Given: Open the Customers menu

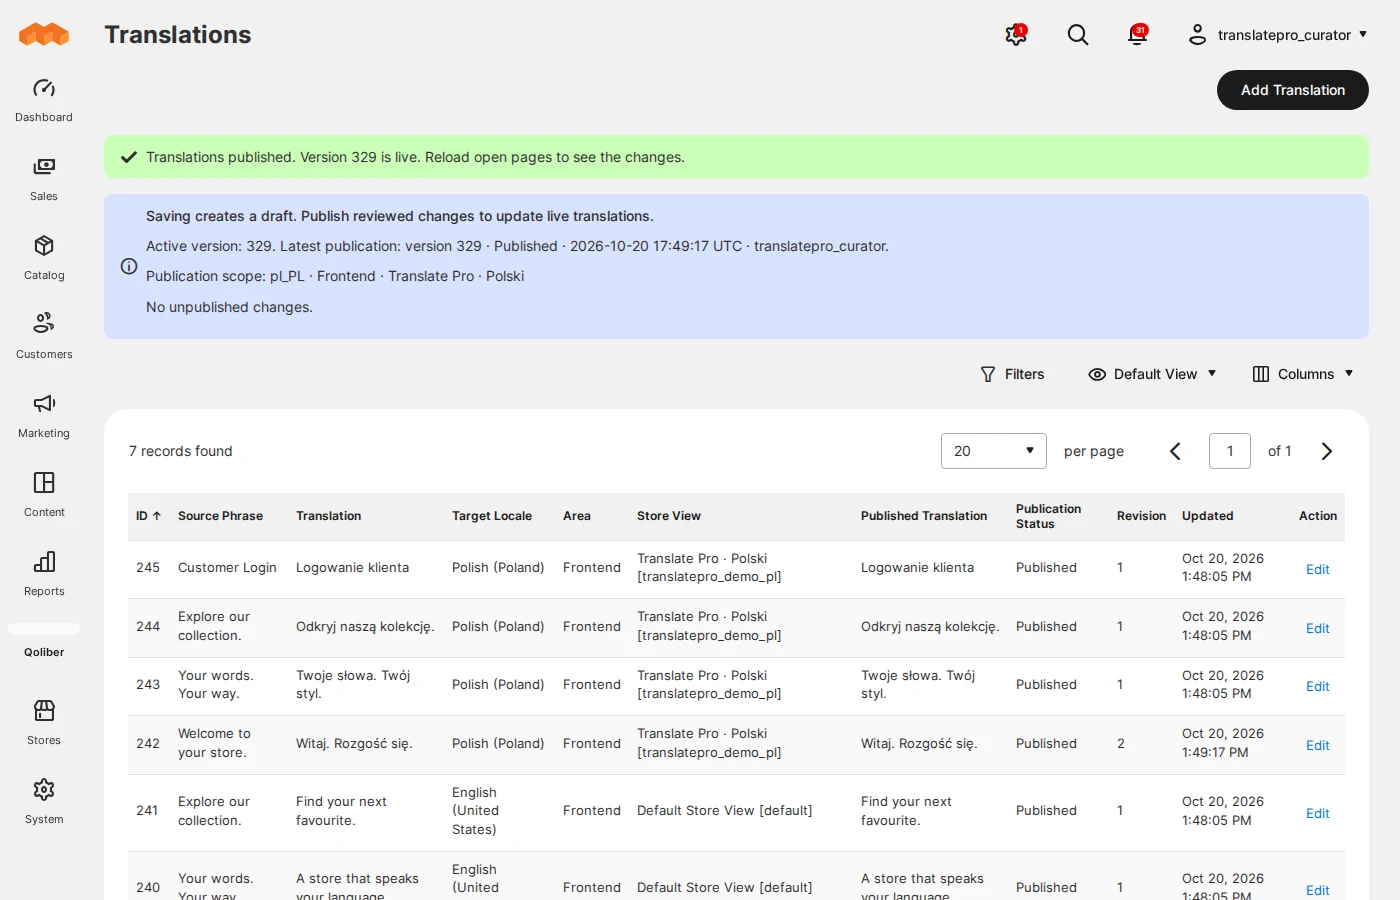Looking at the screenshot, I should coord(44,337).
